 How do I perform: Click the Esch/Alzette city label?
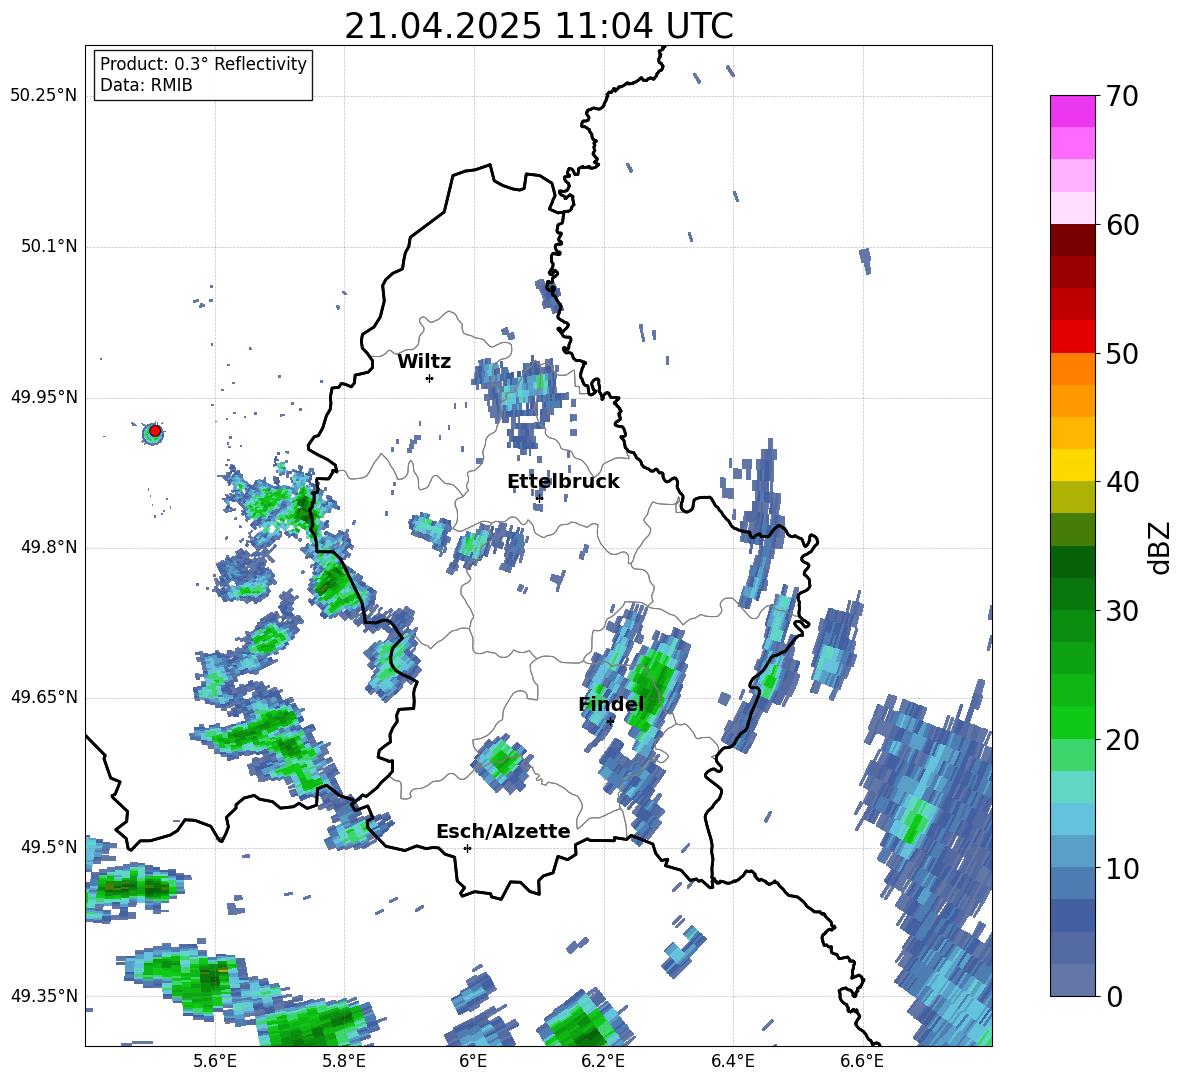click(x=503, y=831)
